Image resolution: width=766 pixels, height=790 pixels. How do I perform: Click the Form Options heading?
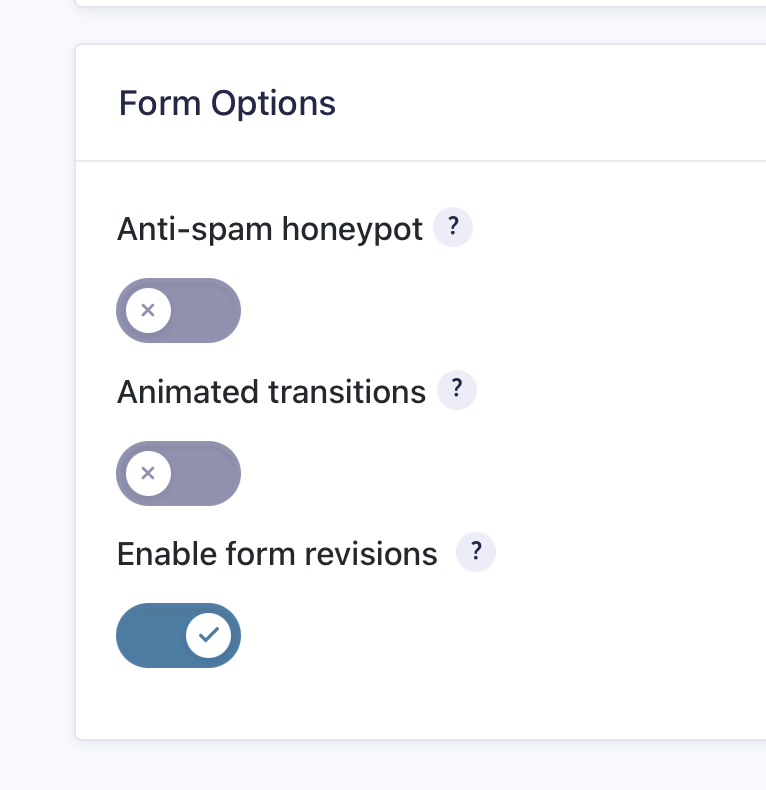[227, 103]
